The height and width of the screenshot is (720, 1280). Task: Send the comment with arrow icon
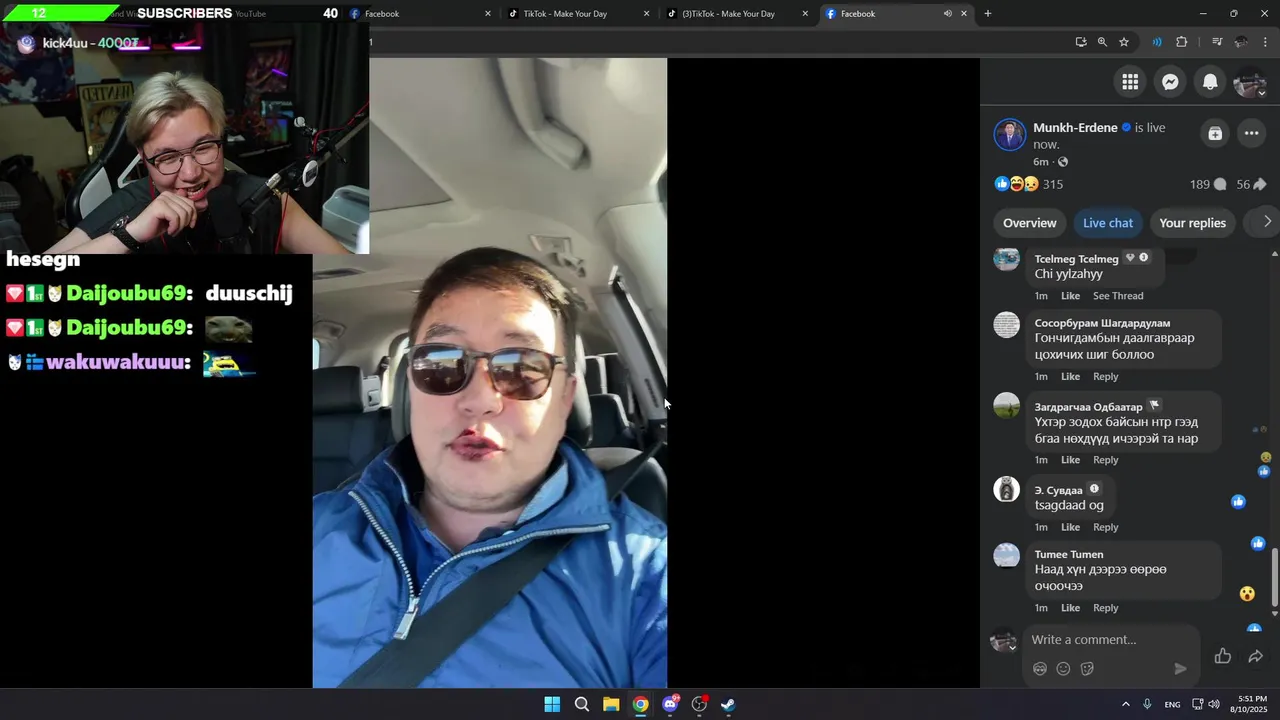pos(1180,669)
